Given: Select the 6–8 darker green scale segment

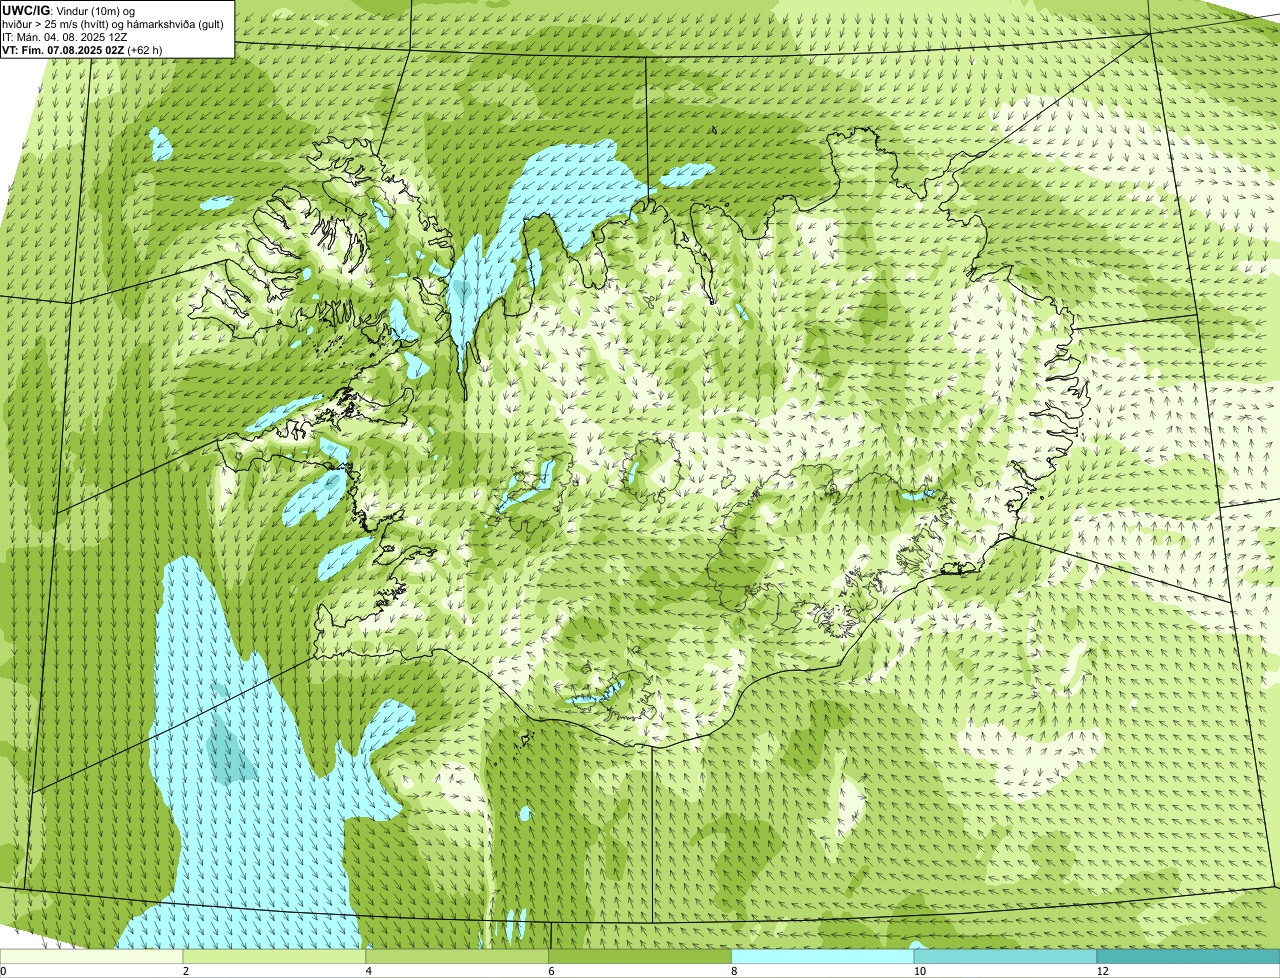Looking at the screenshot, I should coord(640,956).
